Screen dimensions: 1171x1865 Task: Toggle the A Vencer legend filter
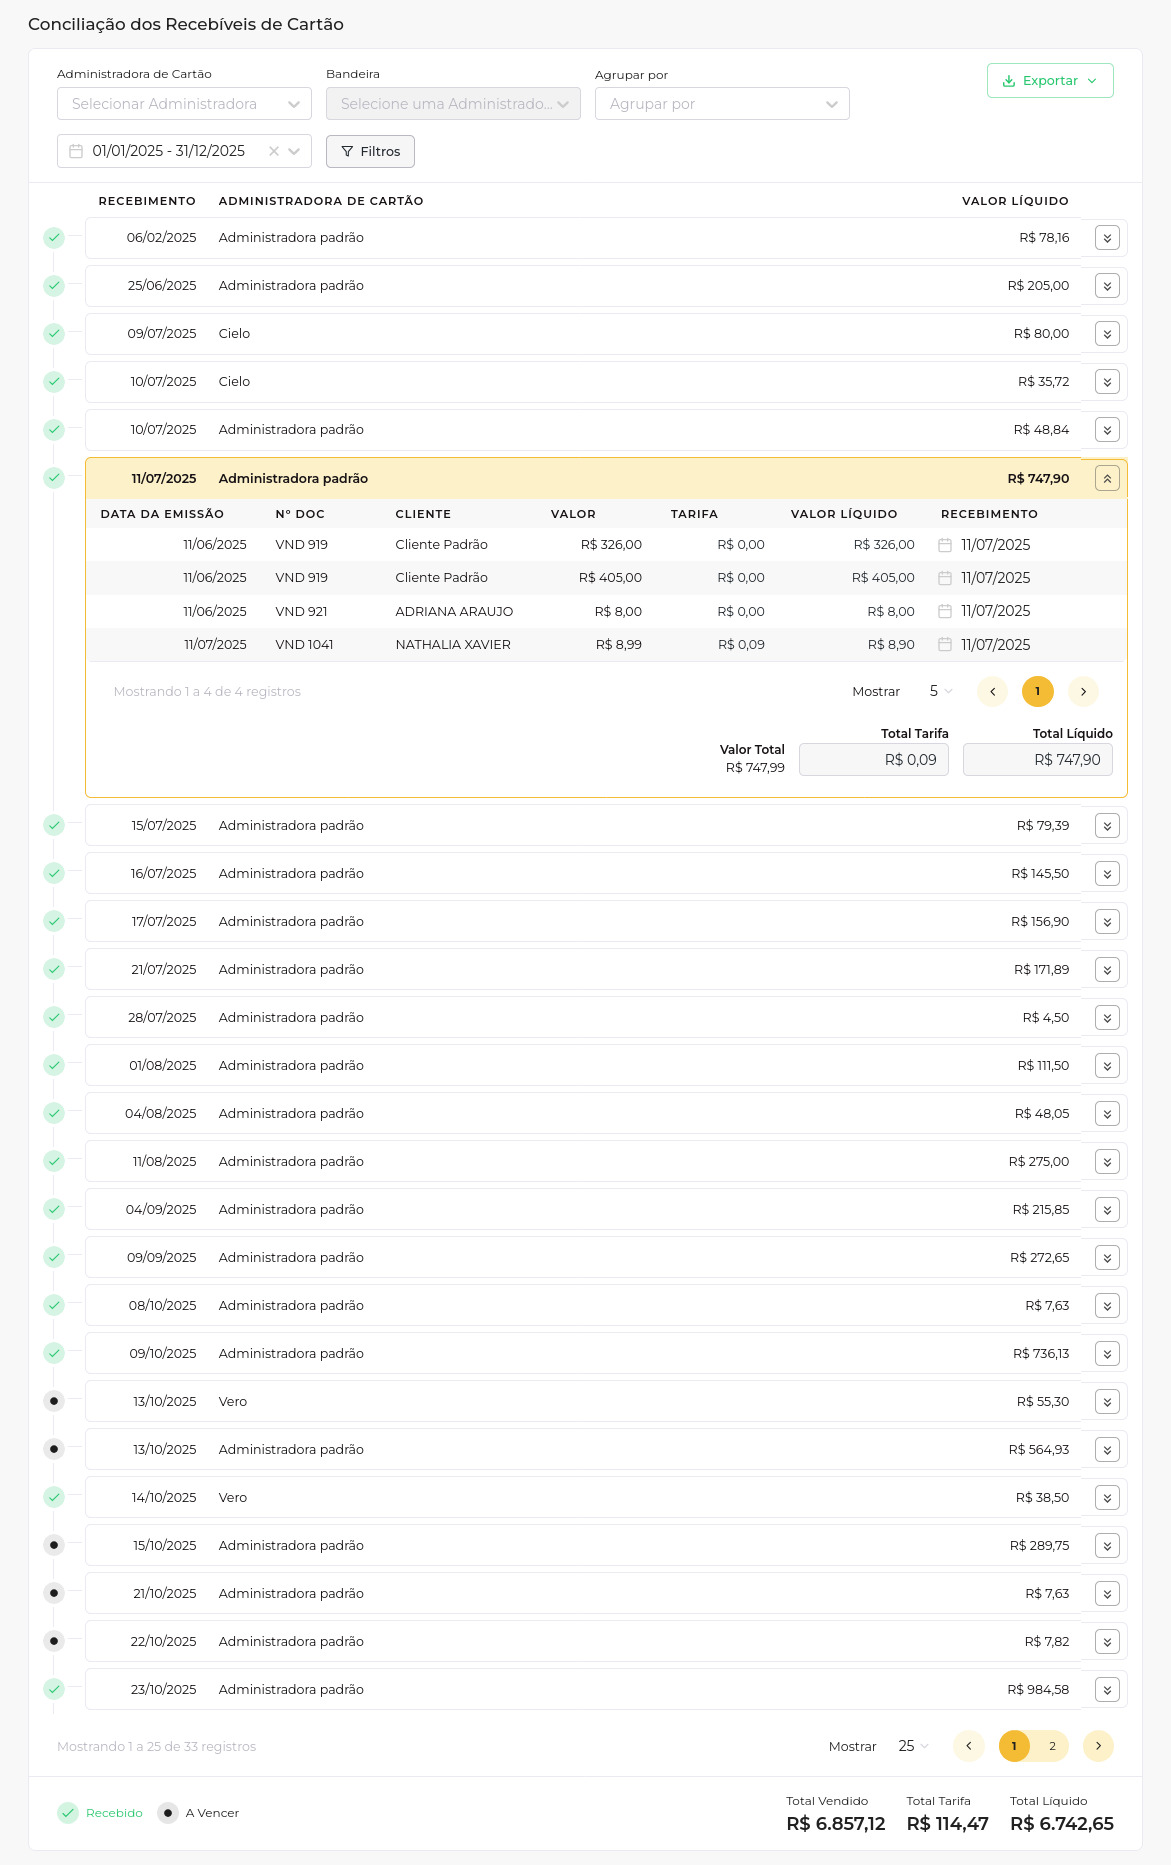pos(198,1813)
